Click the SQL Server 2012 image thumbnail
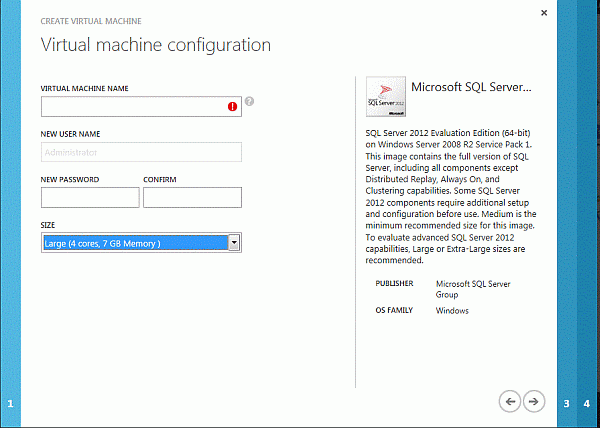Viewport: 600px width, 428px height. pos(386,96)
